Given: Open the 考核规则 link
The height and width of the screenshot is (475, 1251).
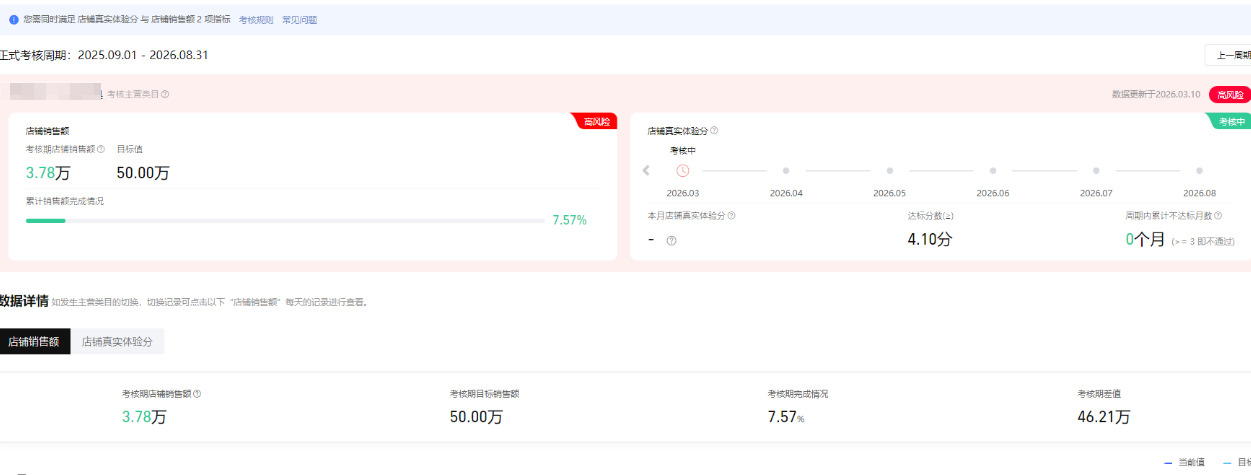Looking at the screenshot, I should coord(256,19).
